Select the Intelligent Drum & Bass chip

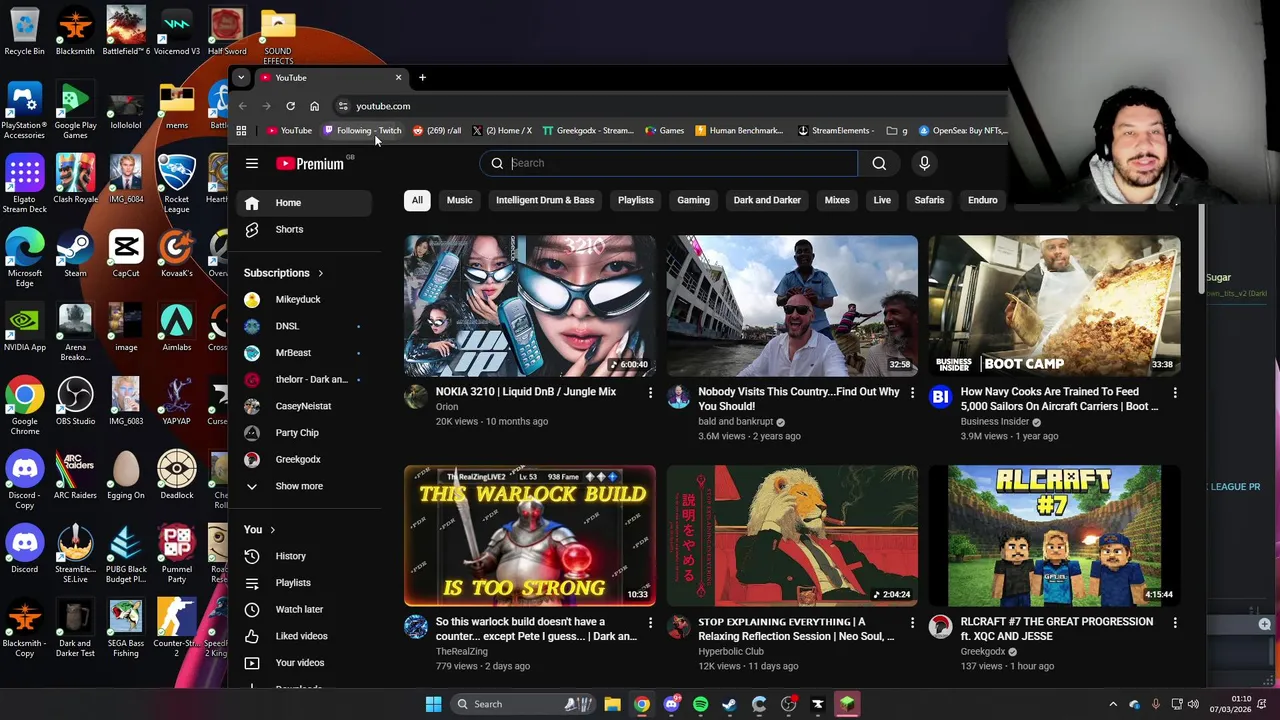pos(545,200)
